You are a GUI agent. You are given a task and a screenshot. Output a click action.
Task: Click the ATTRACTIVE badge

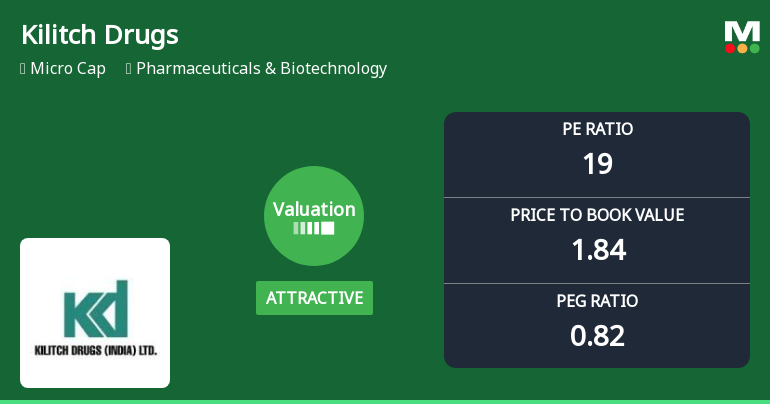[x=314, y=298]
